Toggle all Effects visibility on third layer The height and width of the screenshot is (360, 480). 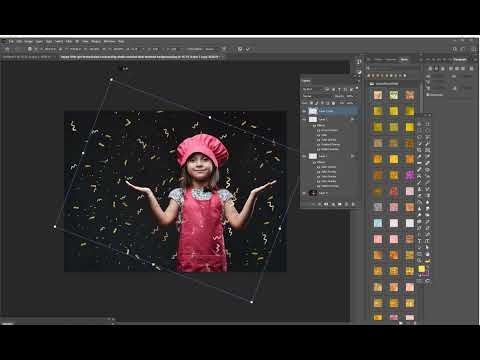pos(314,162)
